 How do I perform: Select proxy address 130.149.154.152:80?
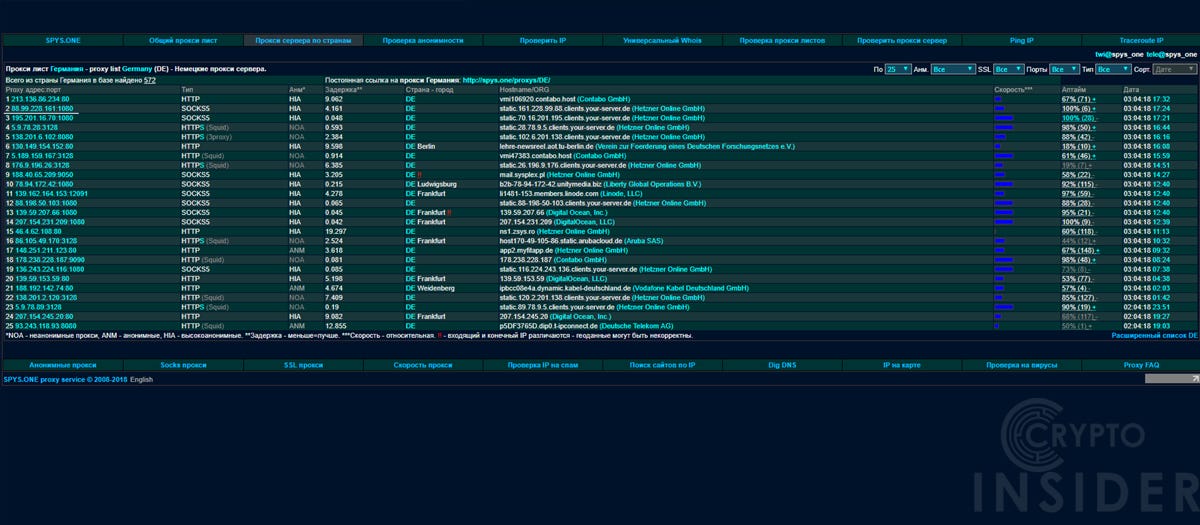[x=43, y=146]
